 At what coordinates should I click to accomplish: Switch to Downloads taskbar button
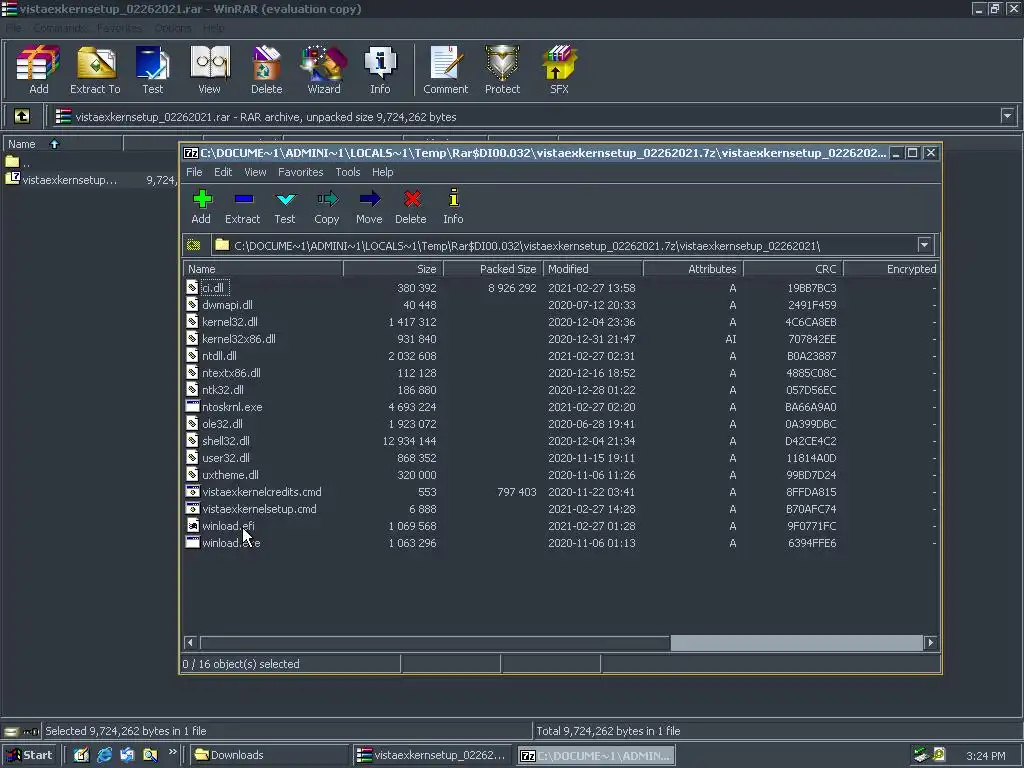[269, 755]
